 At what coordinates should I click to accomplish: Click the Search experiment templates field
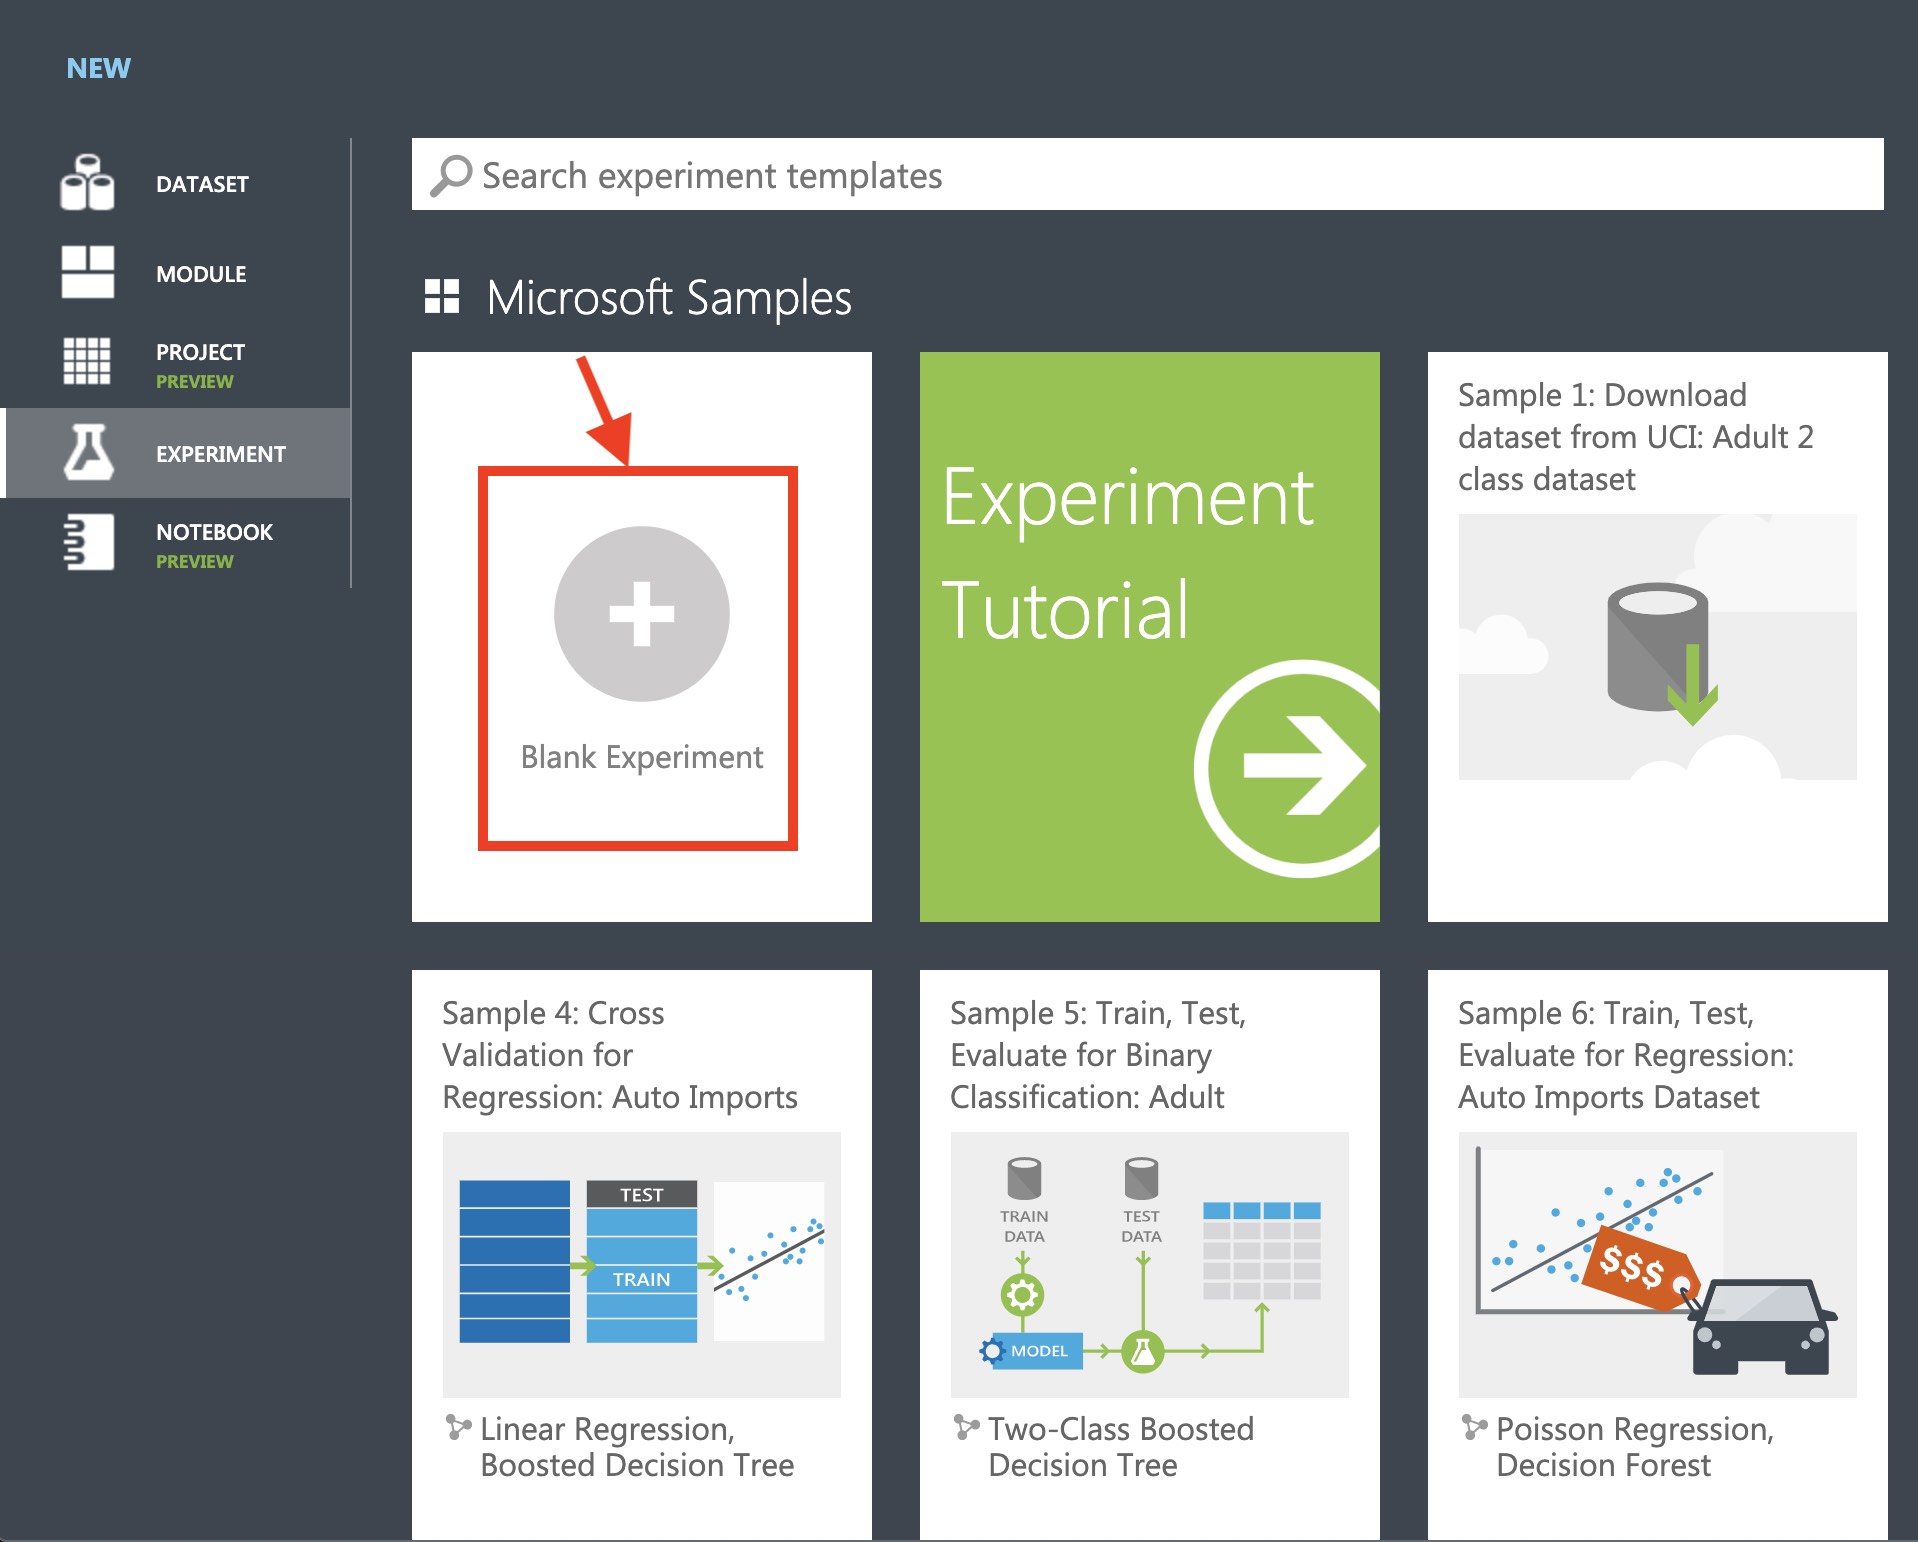(x=1148, y=174)
